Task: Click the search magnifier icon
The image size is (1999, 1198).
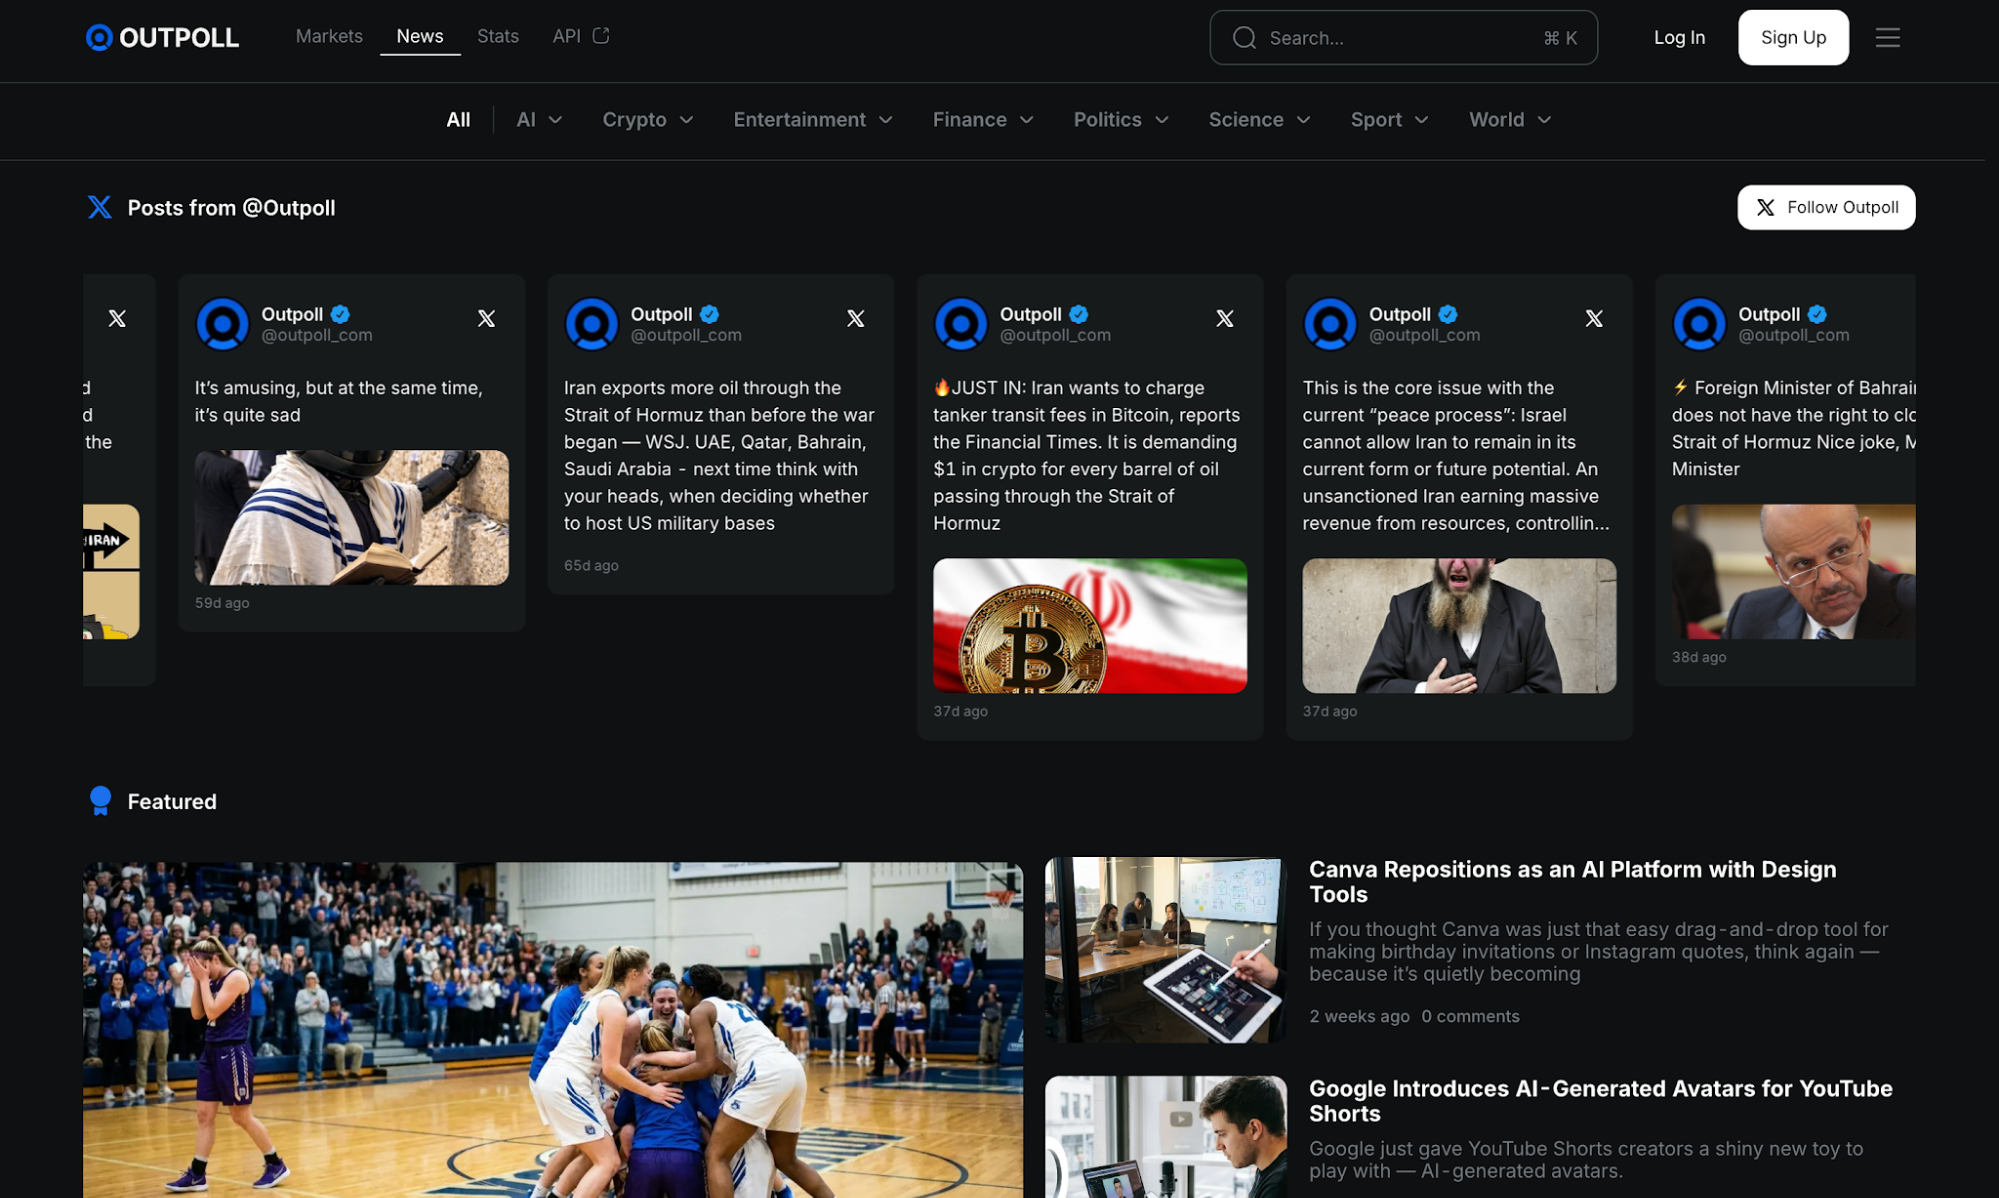Action: coord(1244,38)
